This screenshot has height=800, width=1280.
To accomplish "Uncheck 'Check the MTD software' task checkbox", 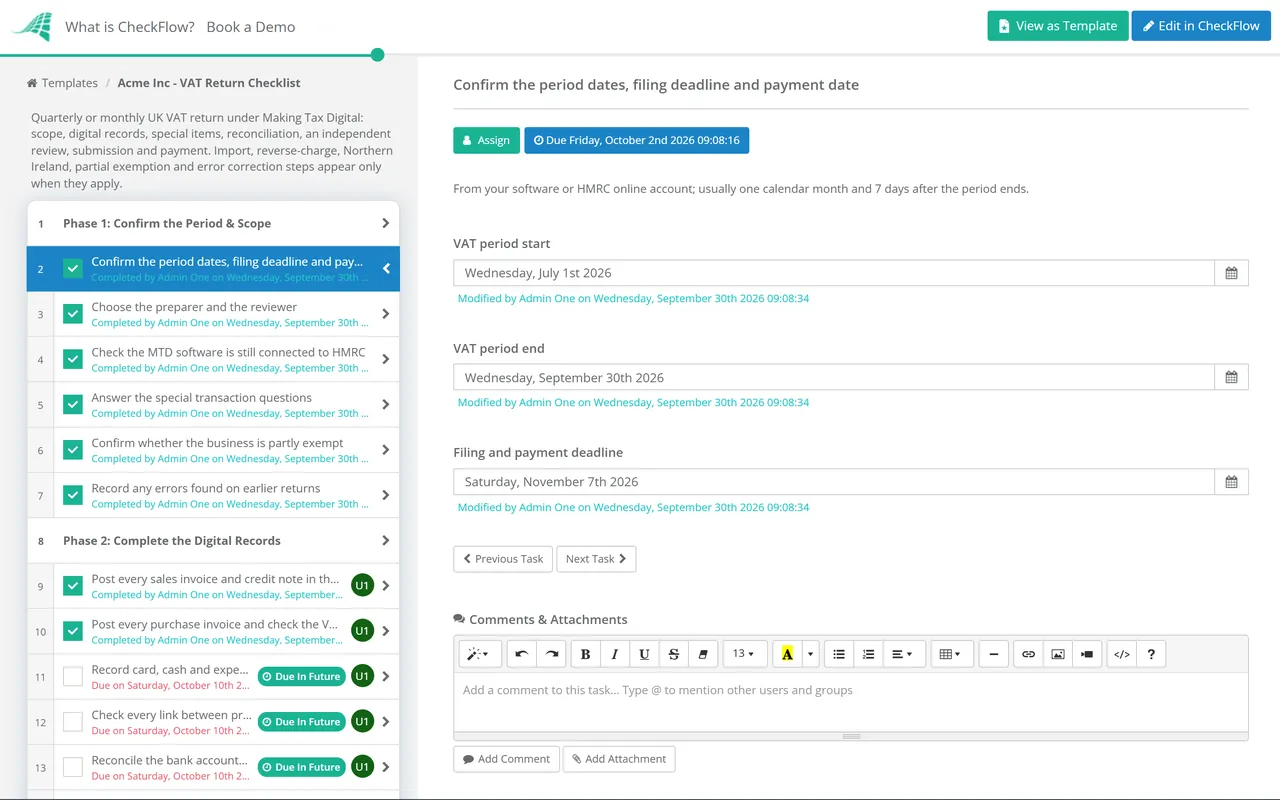I will tap(73, 359).
